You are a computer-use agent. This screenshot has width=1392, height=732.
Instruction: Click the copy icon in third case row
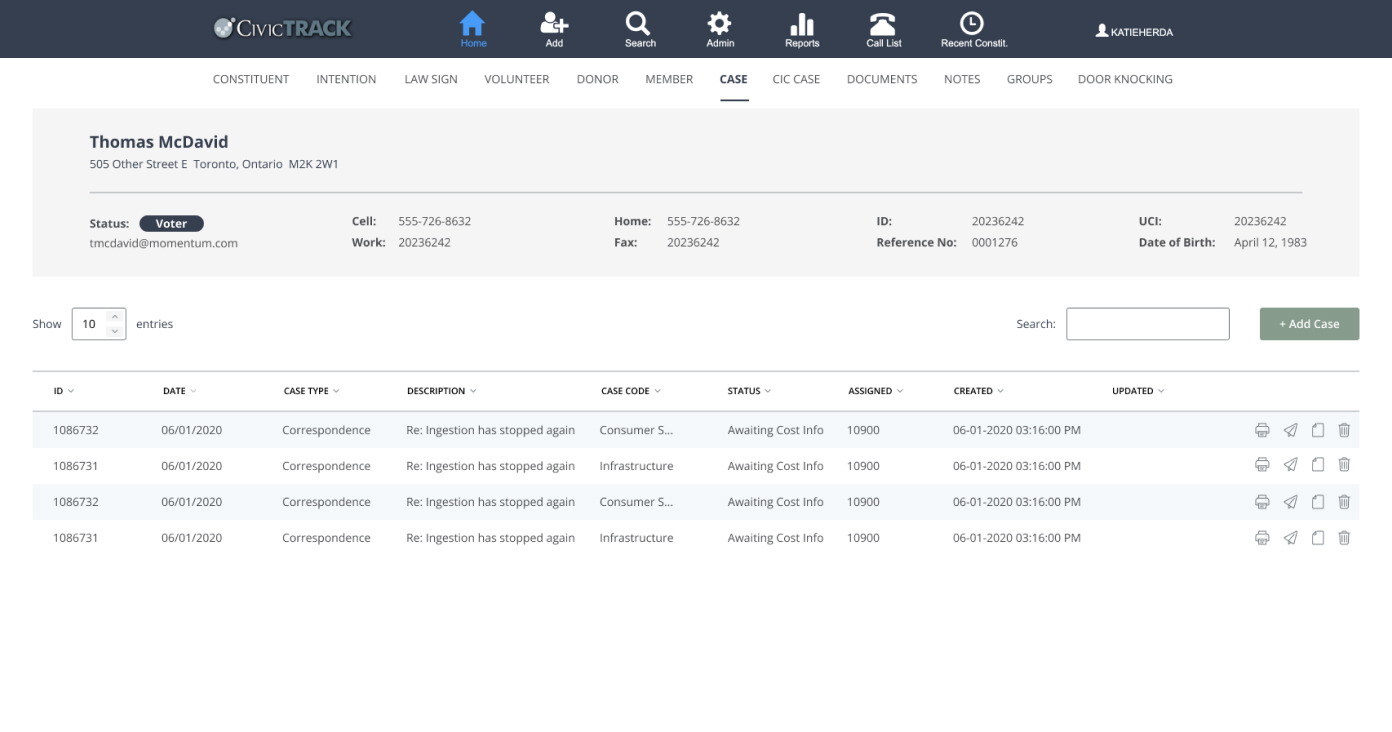(x=1317, y=502)
